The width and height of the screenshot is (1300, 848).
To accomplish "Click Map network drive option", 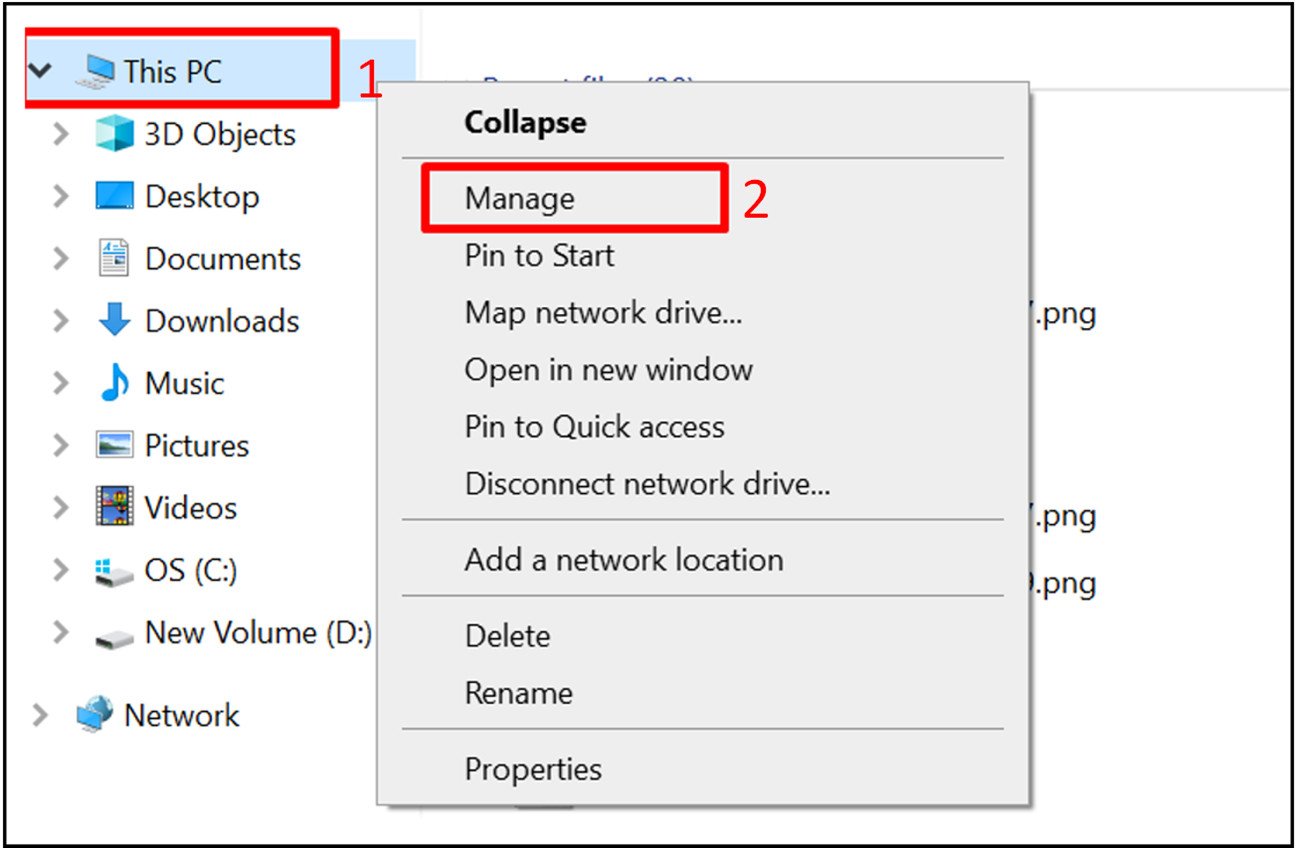I will pos(602,313).
